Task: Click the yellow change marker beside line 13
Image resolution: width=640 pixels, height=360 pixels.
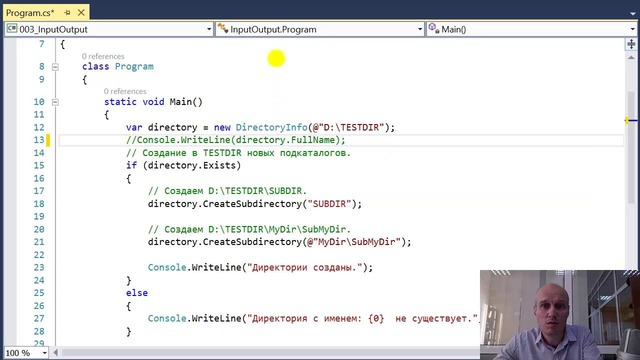Action: 48,140
